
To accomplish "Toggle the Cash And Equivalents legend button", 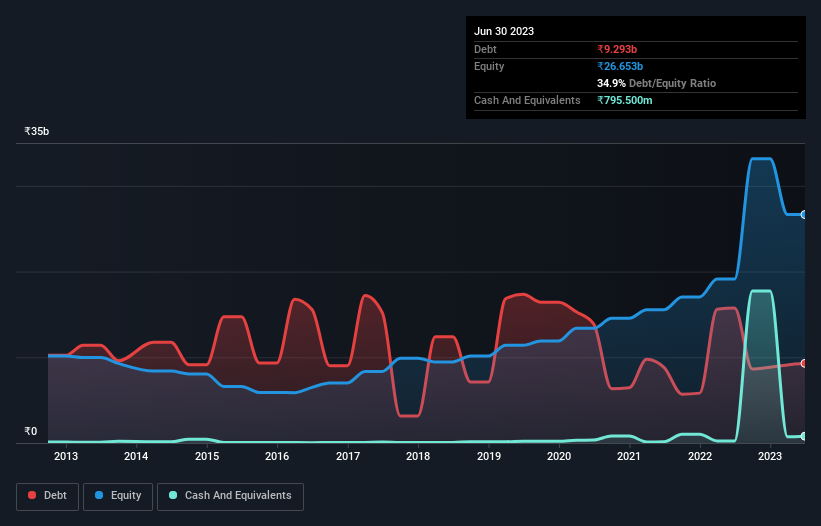I will (x=230, y=496).
